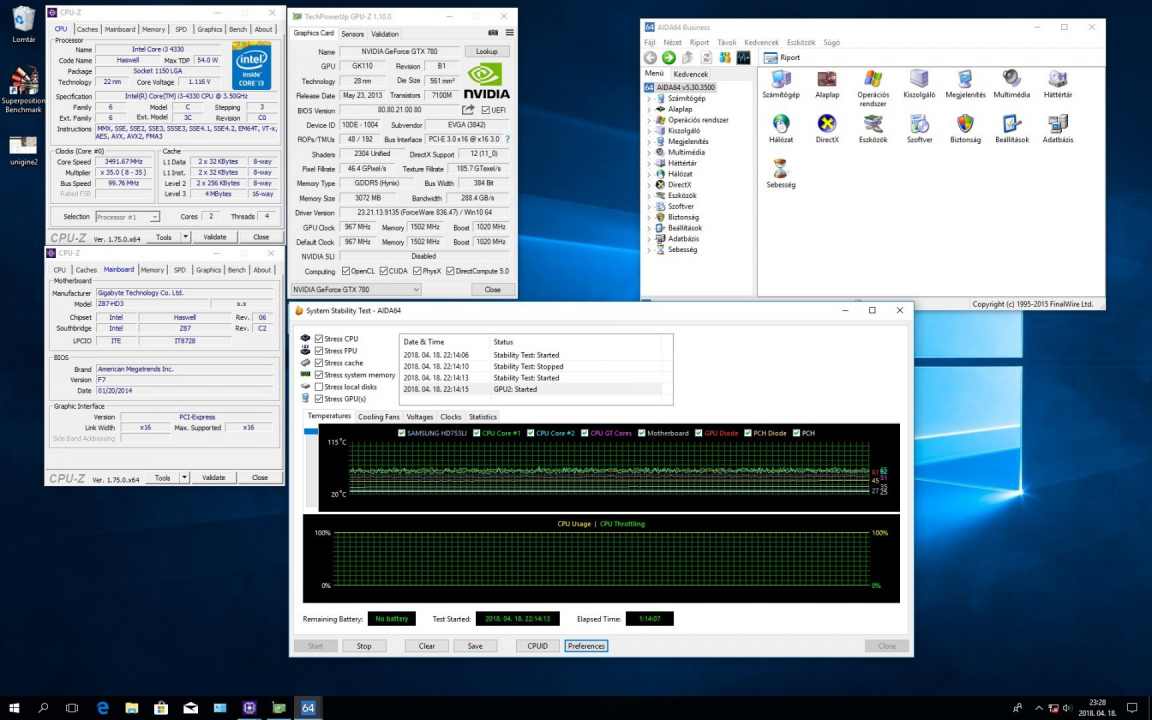The height and width of the screenshot is (720, 1152).
Task: Click the GPU-Z BIOS share export icon
Action: tap(468, 109)
